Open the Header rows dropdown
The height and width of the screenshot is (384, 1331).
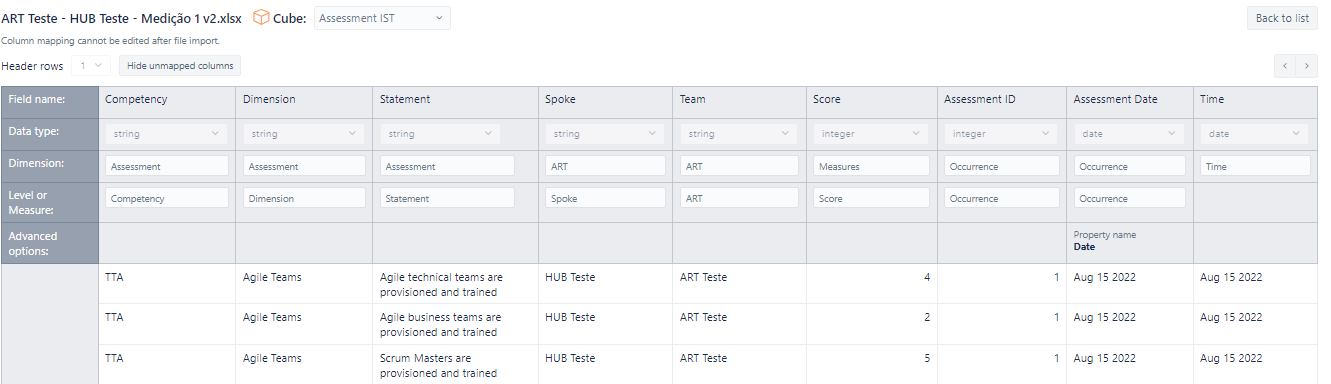click(90, 66)
